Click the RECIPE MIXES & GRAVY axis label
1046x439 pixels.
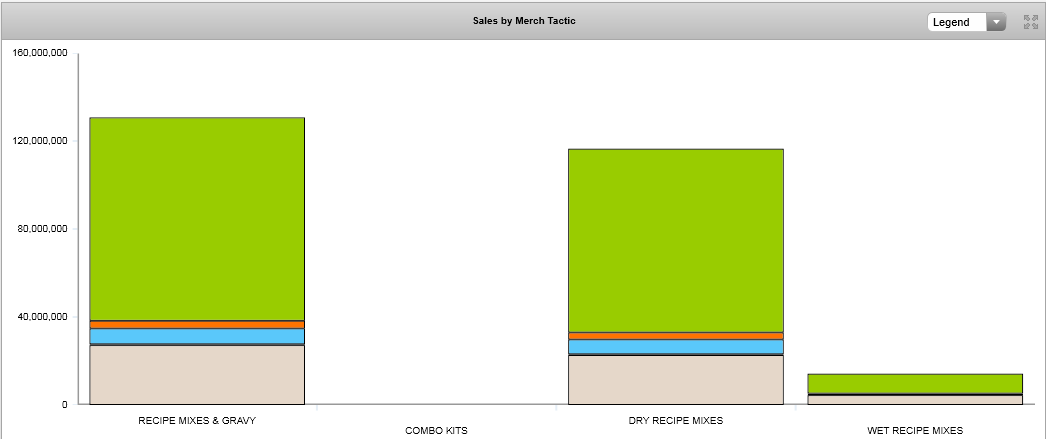(x=197, y=421)
